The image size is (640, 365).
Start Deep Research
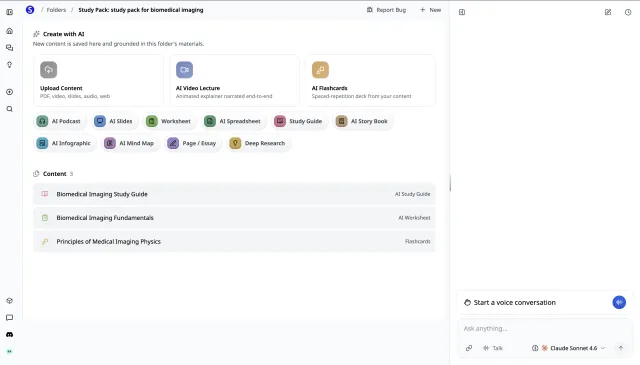[258, 143]
